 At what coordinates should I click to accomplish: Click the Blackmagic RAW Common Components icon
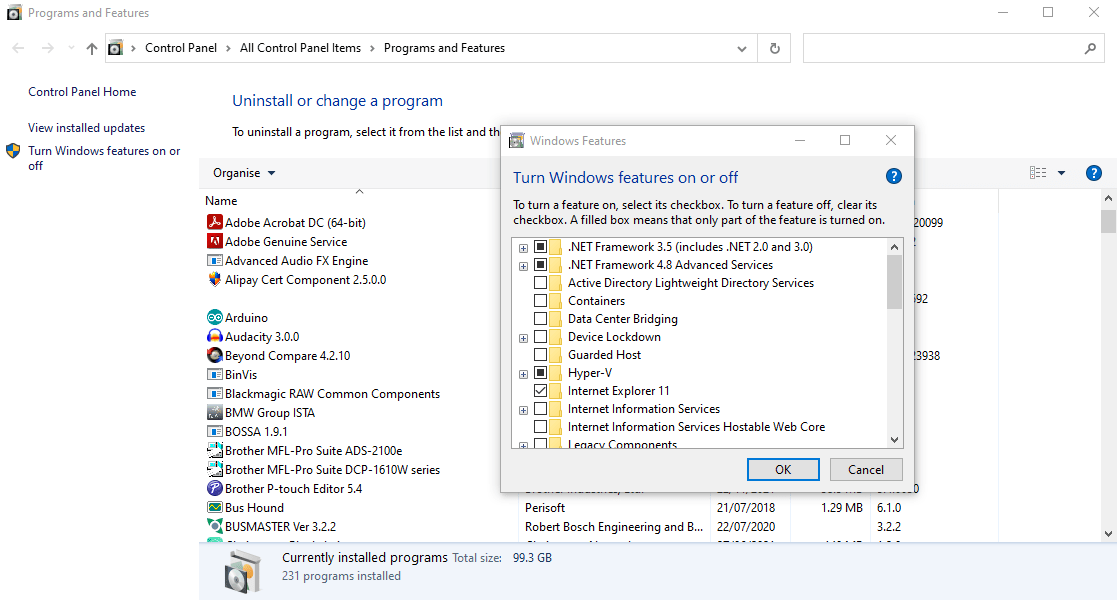[x=214, y=393]
